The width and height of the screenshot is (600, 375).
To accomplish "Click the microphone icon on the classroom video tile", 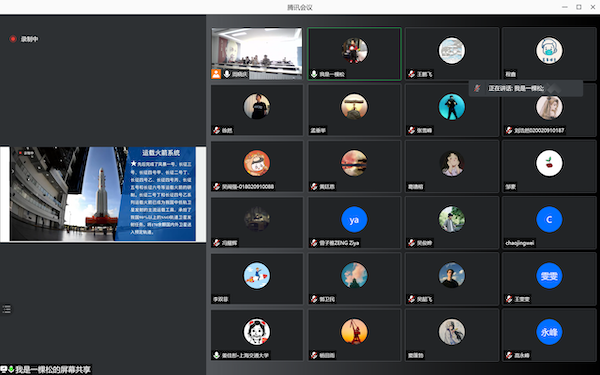I will 227,74.
